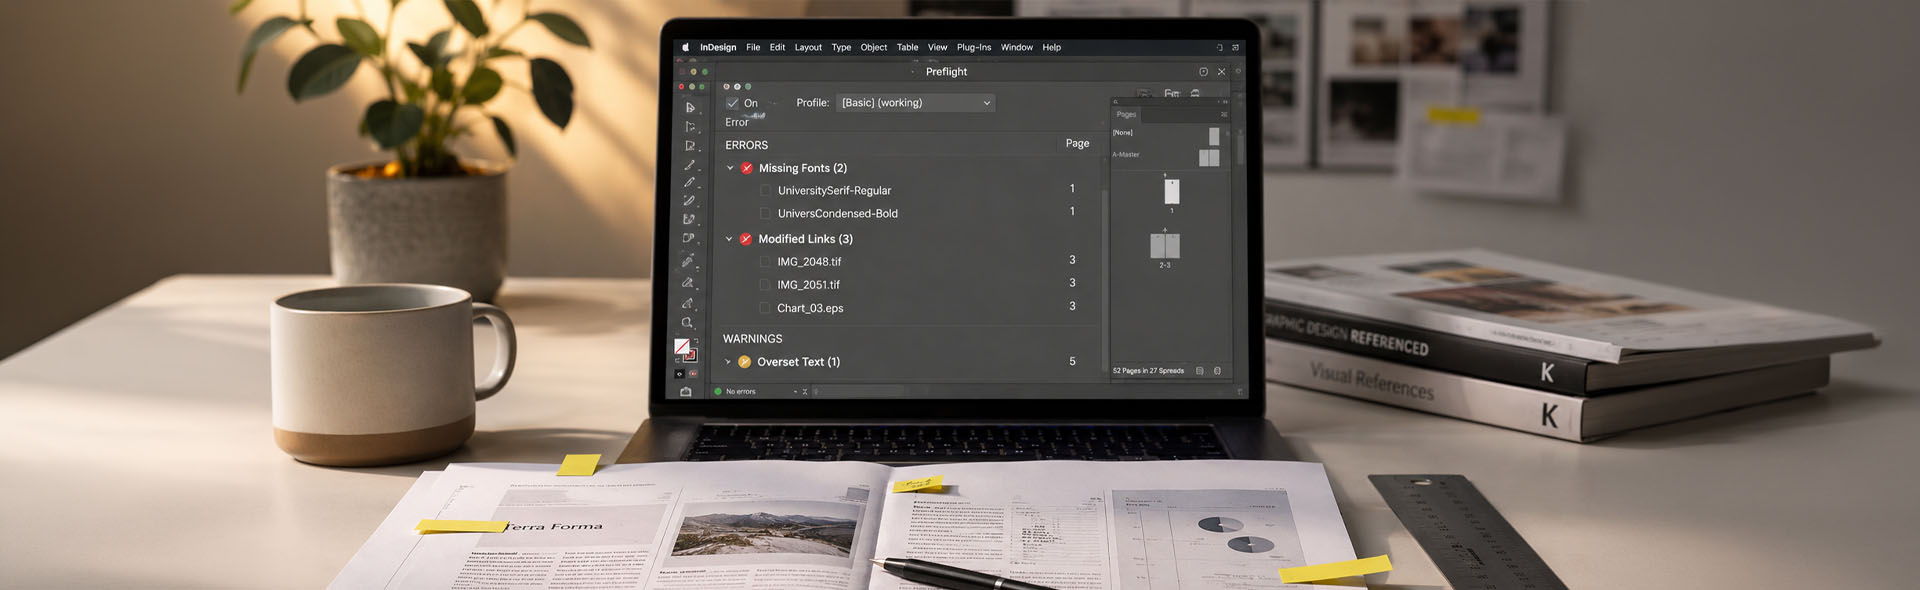The height and width of the screenshot is (590, 1920).
Task: Click the UniversCondensed-Bold font entry
Action: [x=837, y=213]
